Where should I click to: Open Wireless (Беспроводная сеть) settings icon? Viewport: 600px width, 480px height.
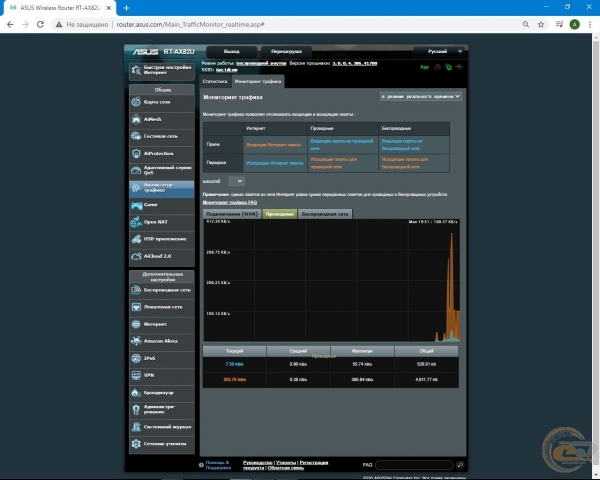coord(136,290)
